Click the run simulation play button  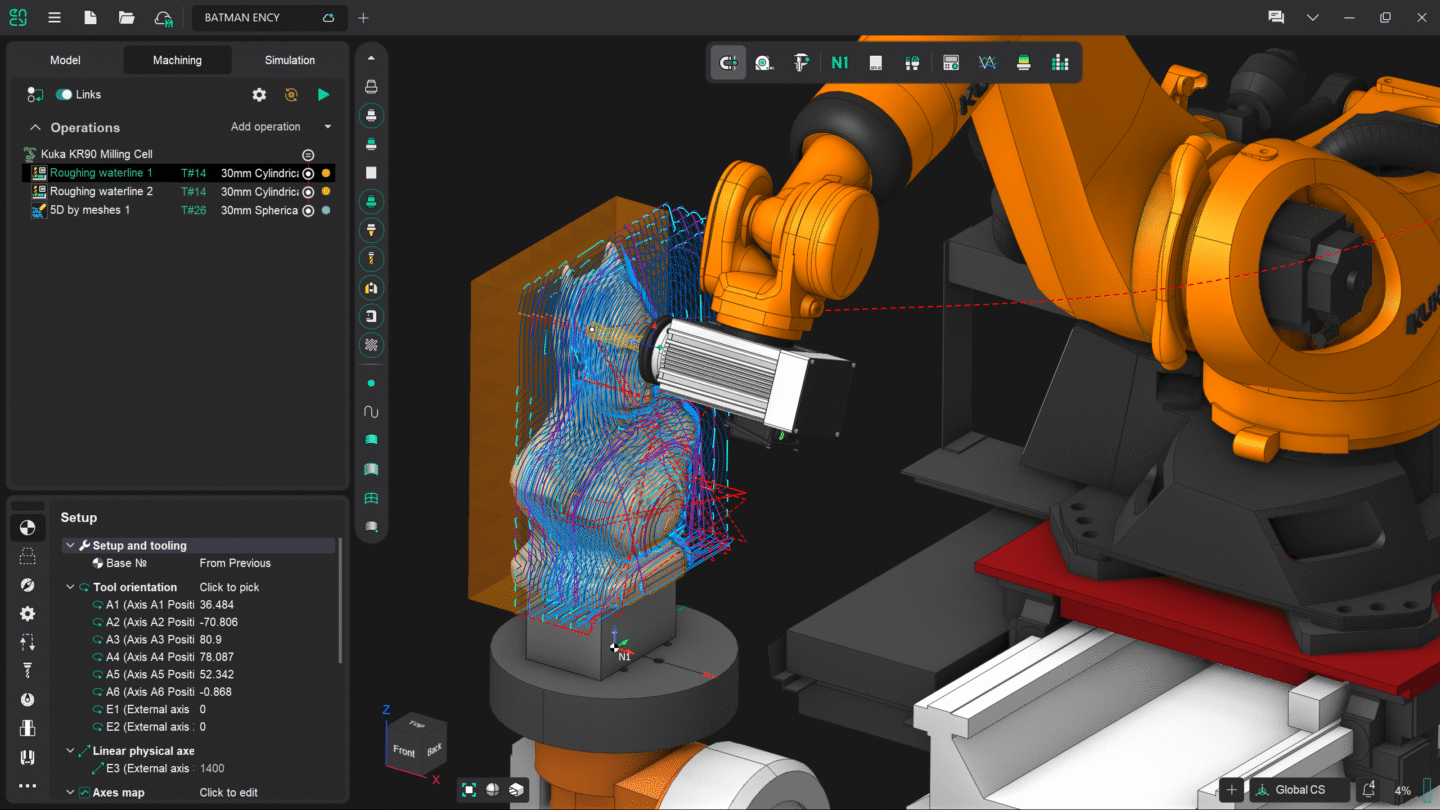323,94
